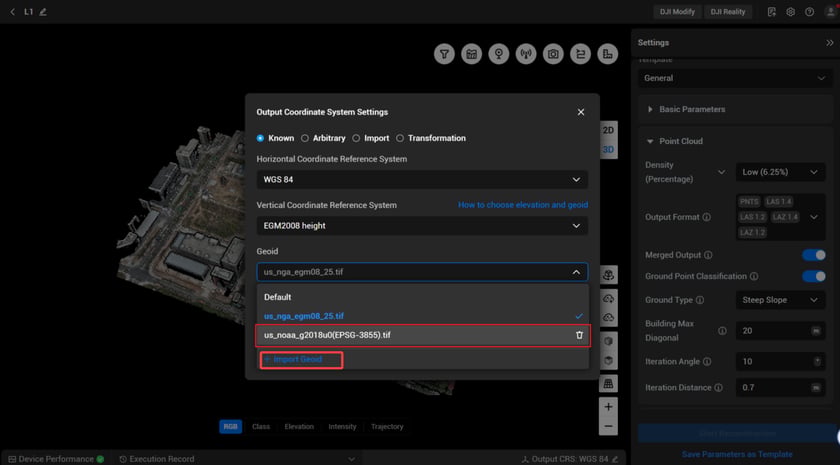Switch viewport to 2D mode
The height and width of the screenshot is (465, 840).
point(608,130)
